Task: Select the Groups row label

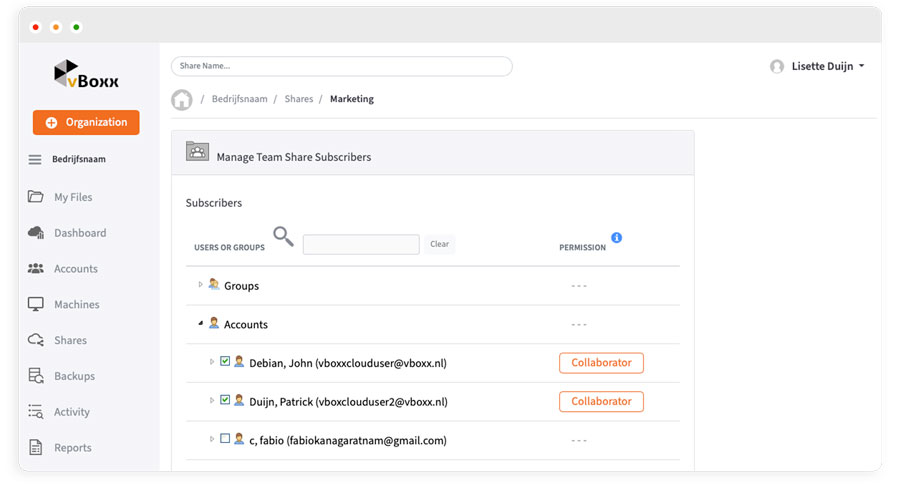Action: pos(241,286)
